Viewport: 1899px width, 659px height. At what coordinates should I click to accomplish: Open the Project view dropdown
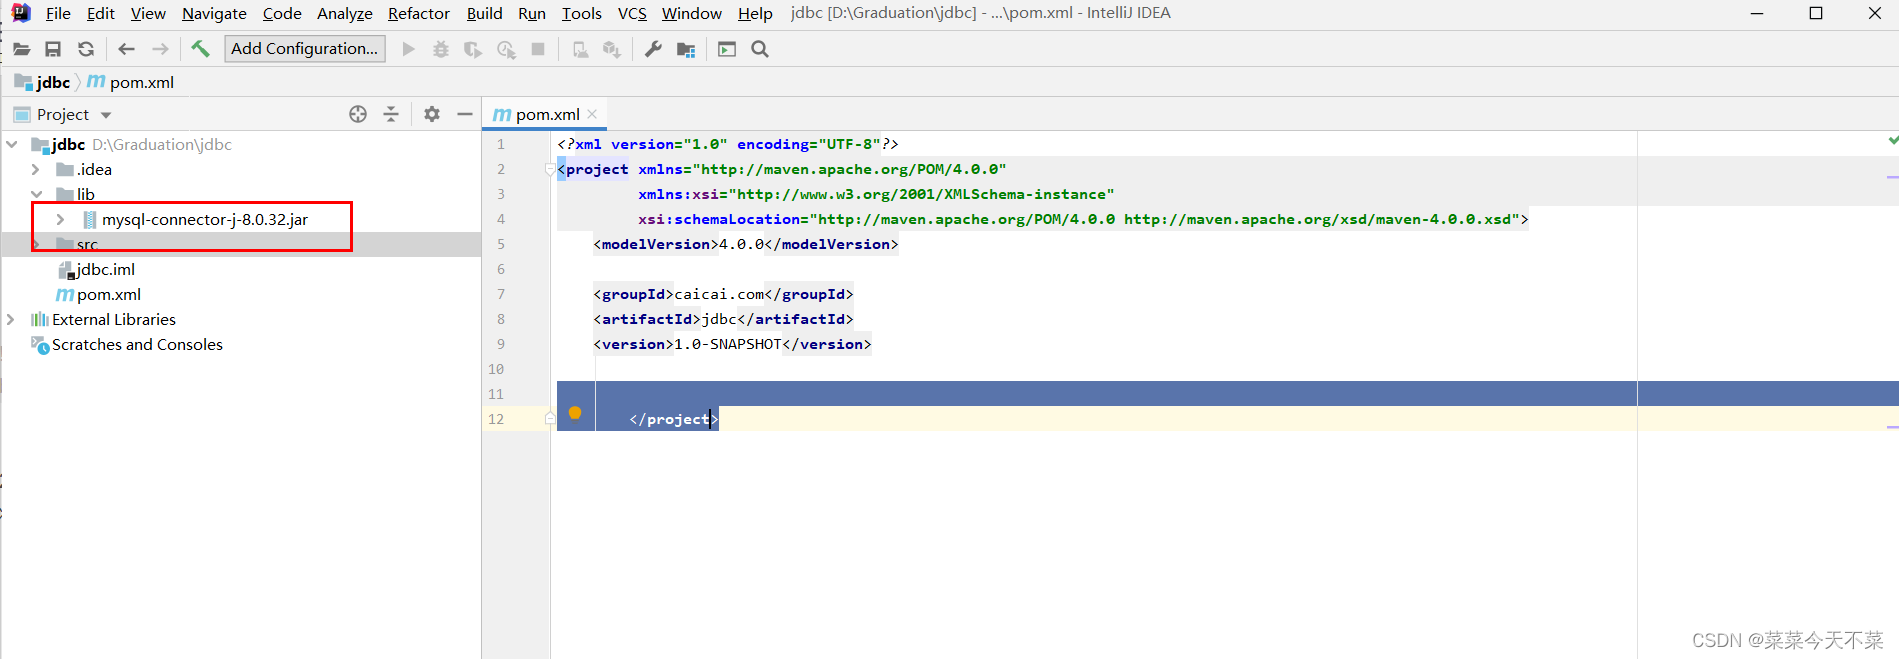[106, 115]
